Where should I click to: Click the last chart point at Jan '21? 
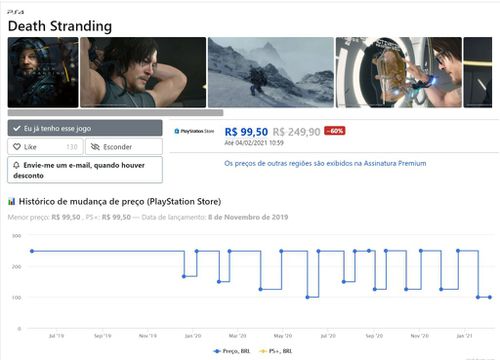coord(490,297)
